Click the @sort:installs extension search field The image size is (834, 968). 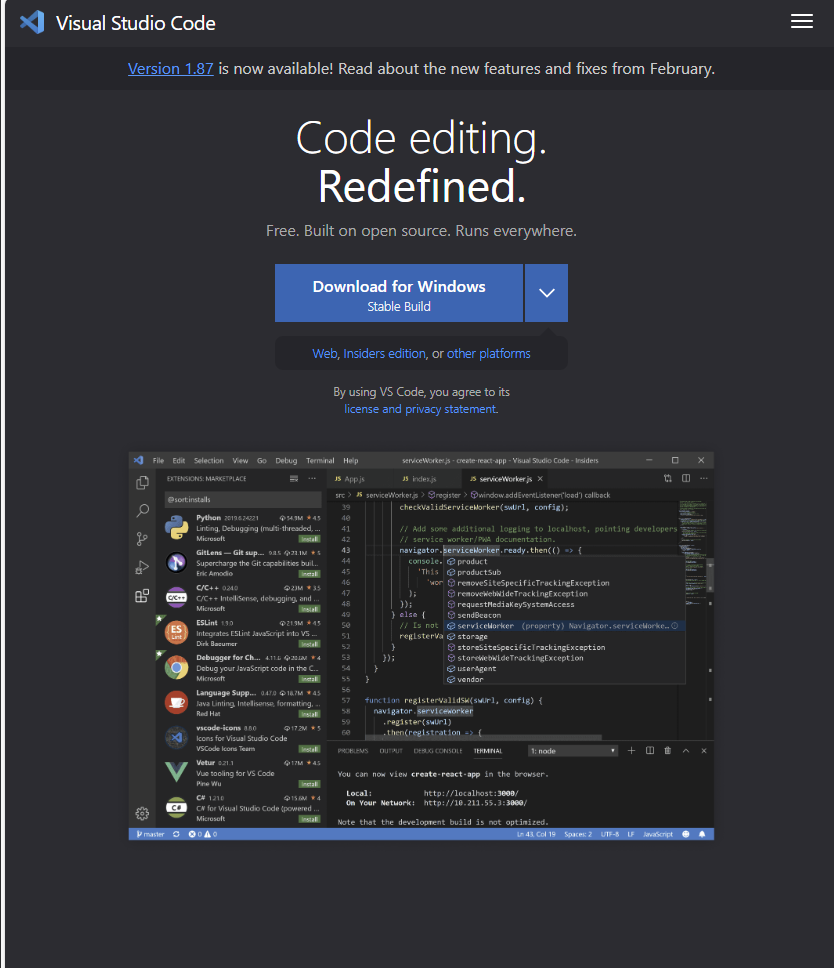pyautogui.click(x=243, y=499)
